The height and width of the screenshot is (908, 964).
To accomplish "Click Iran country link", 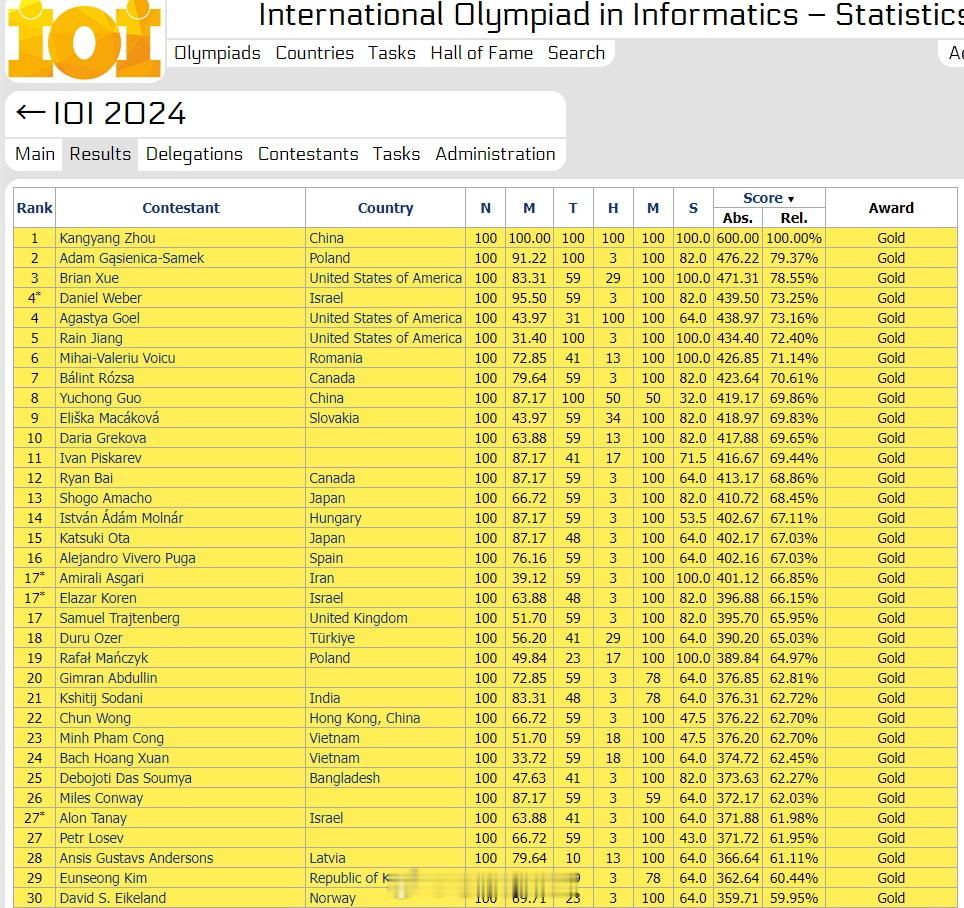I will click(322, 578).
